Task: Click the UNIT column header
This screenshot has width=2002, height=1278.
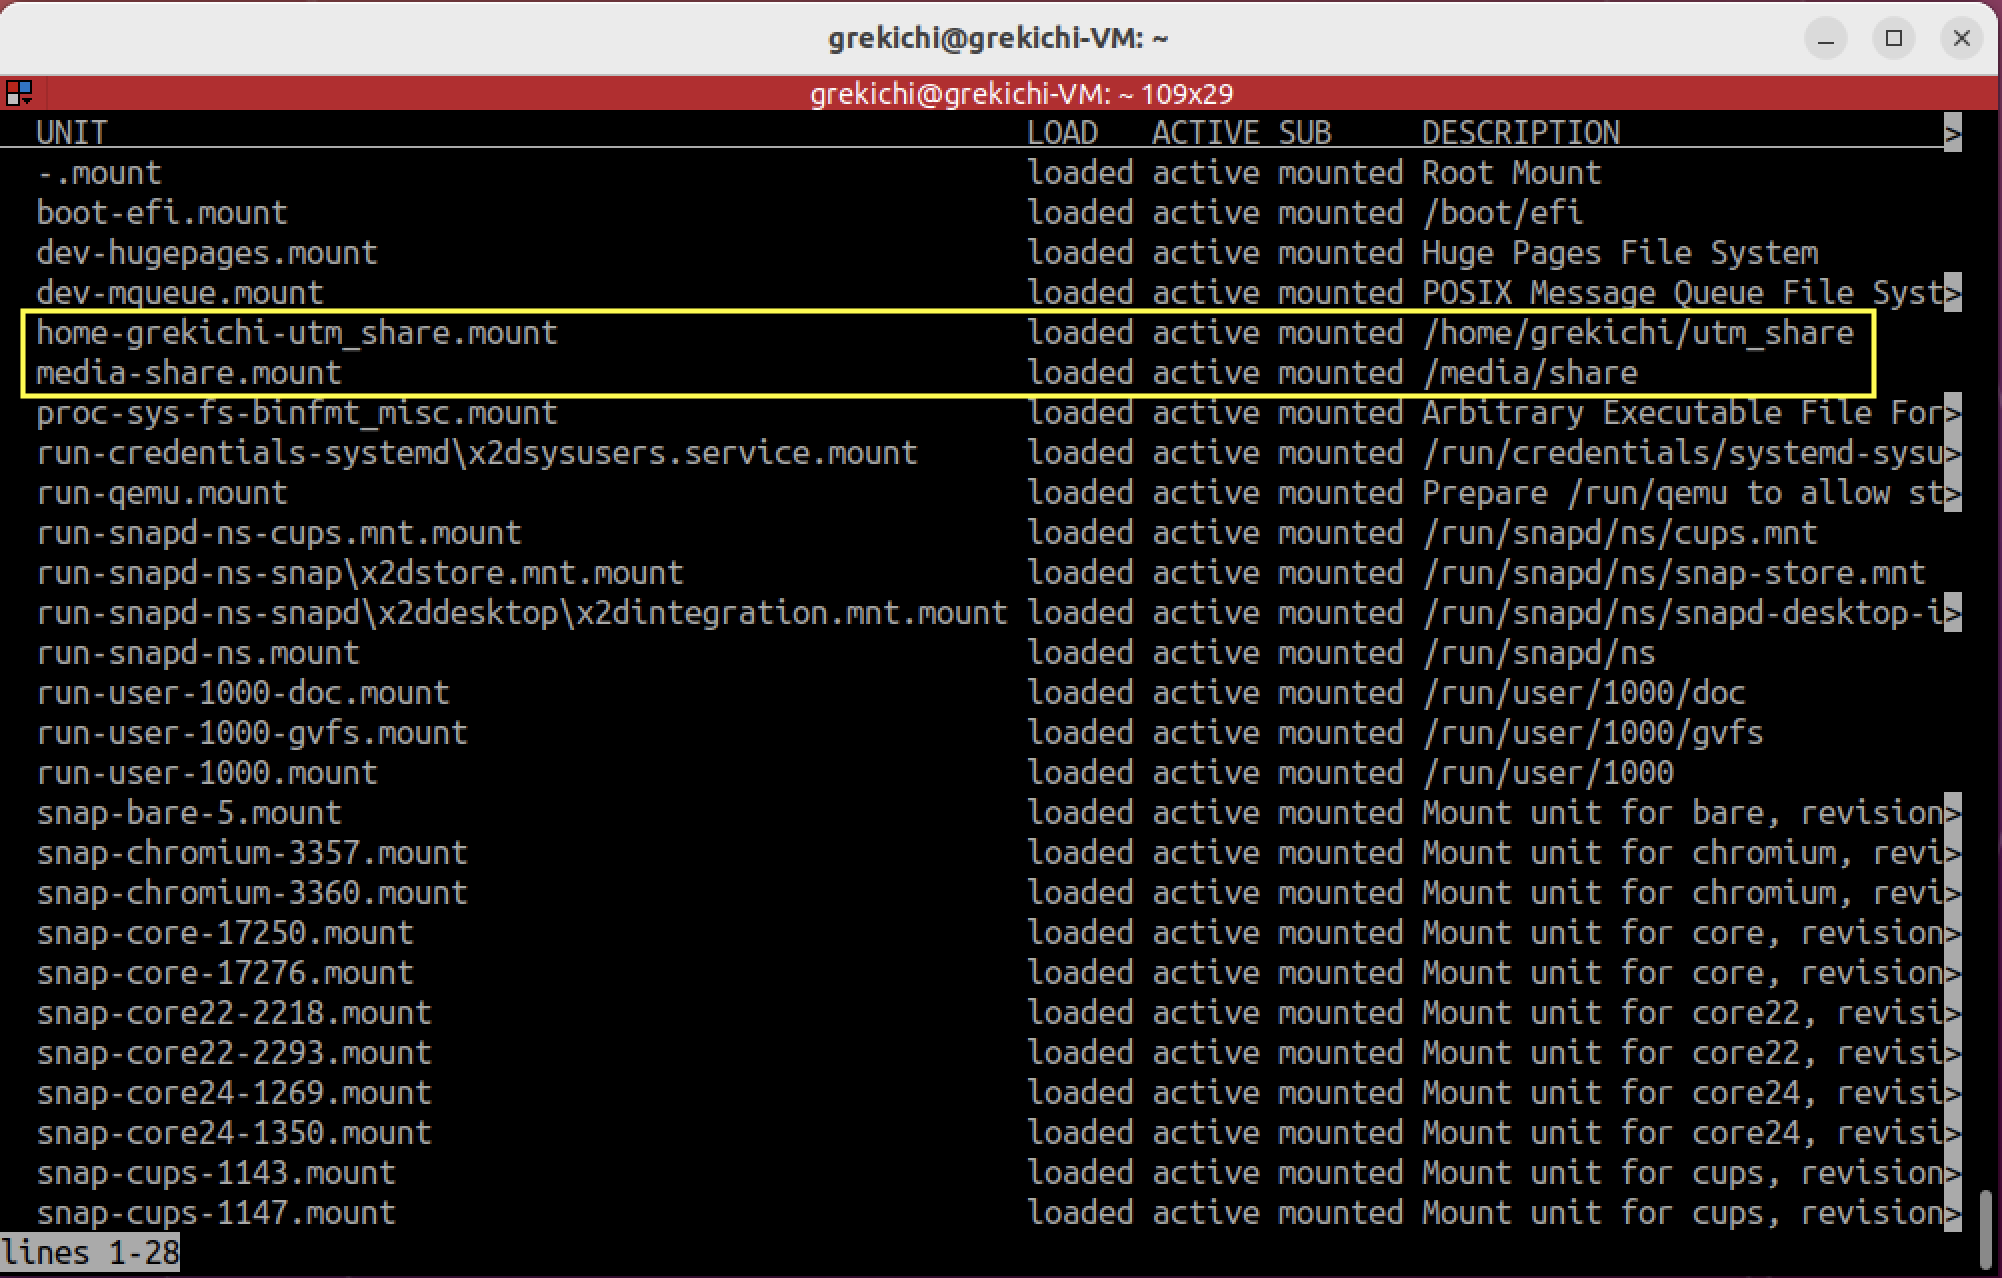Action: (72, 133)
